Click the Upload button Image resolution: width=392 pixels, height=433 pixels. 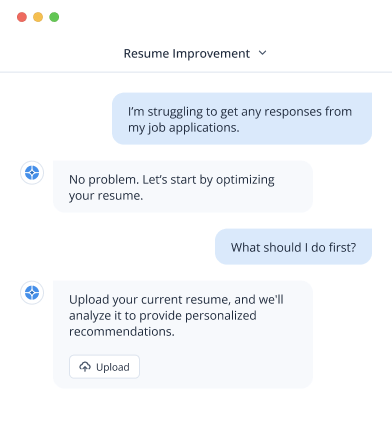[x=104, y=367]
